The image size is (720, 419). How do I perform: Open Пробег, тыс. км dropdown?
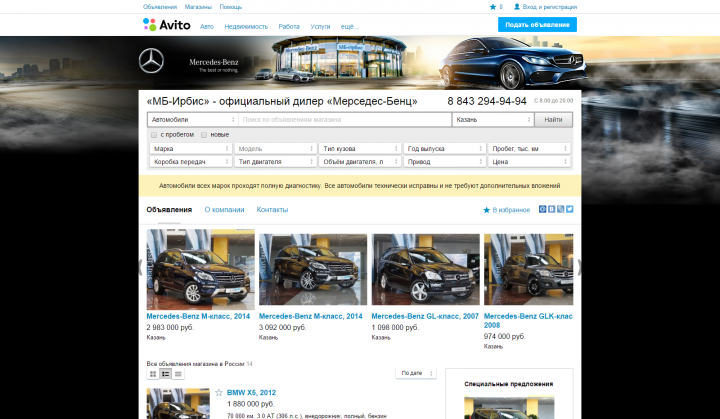pos(529,148)
